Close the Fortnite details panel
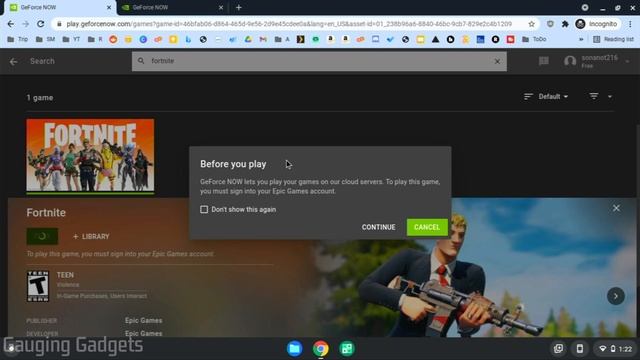Viewport: 640px width, 360px height. [616, 208]
